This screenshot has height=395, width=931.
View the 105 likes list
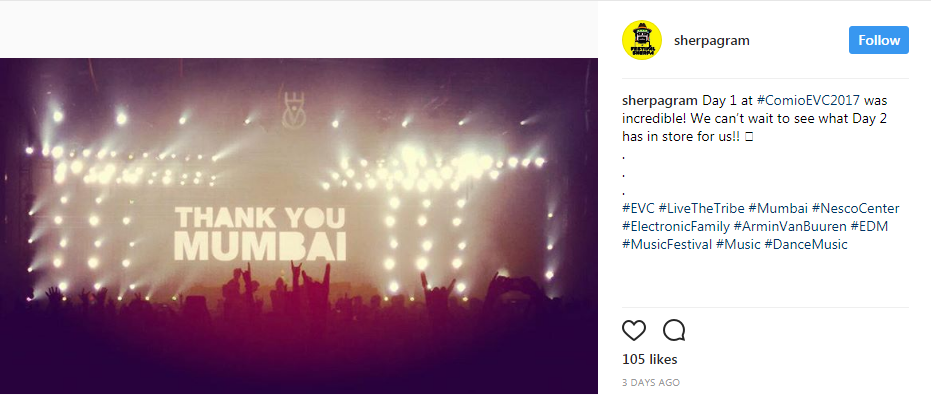650,359
